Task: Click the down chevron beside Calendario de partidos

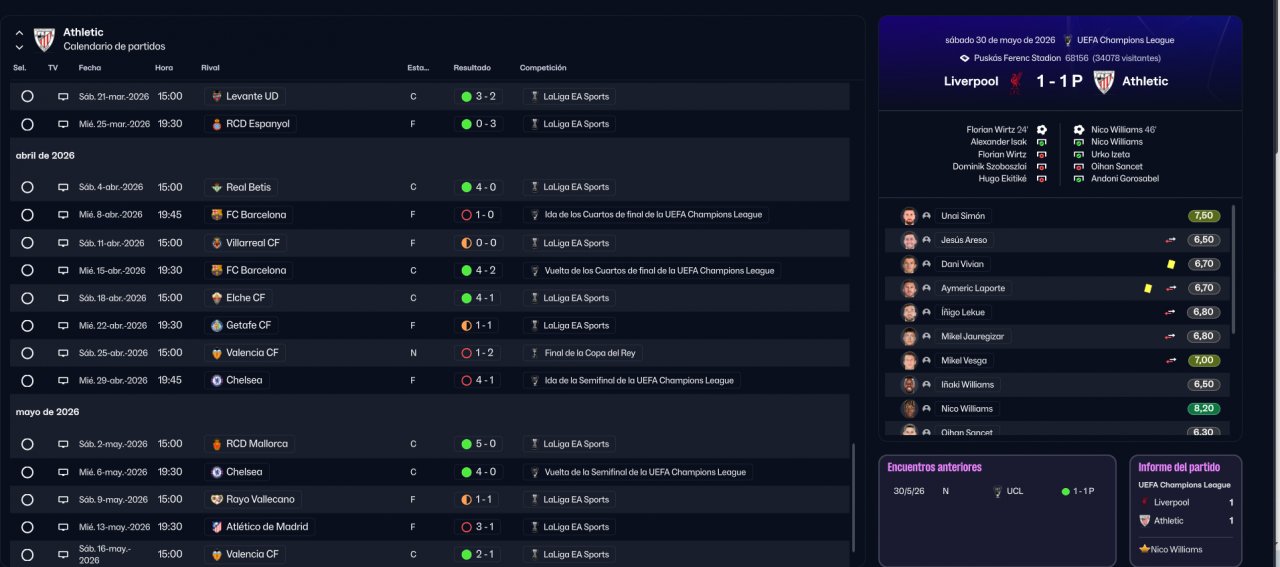Action: [19, 46]
